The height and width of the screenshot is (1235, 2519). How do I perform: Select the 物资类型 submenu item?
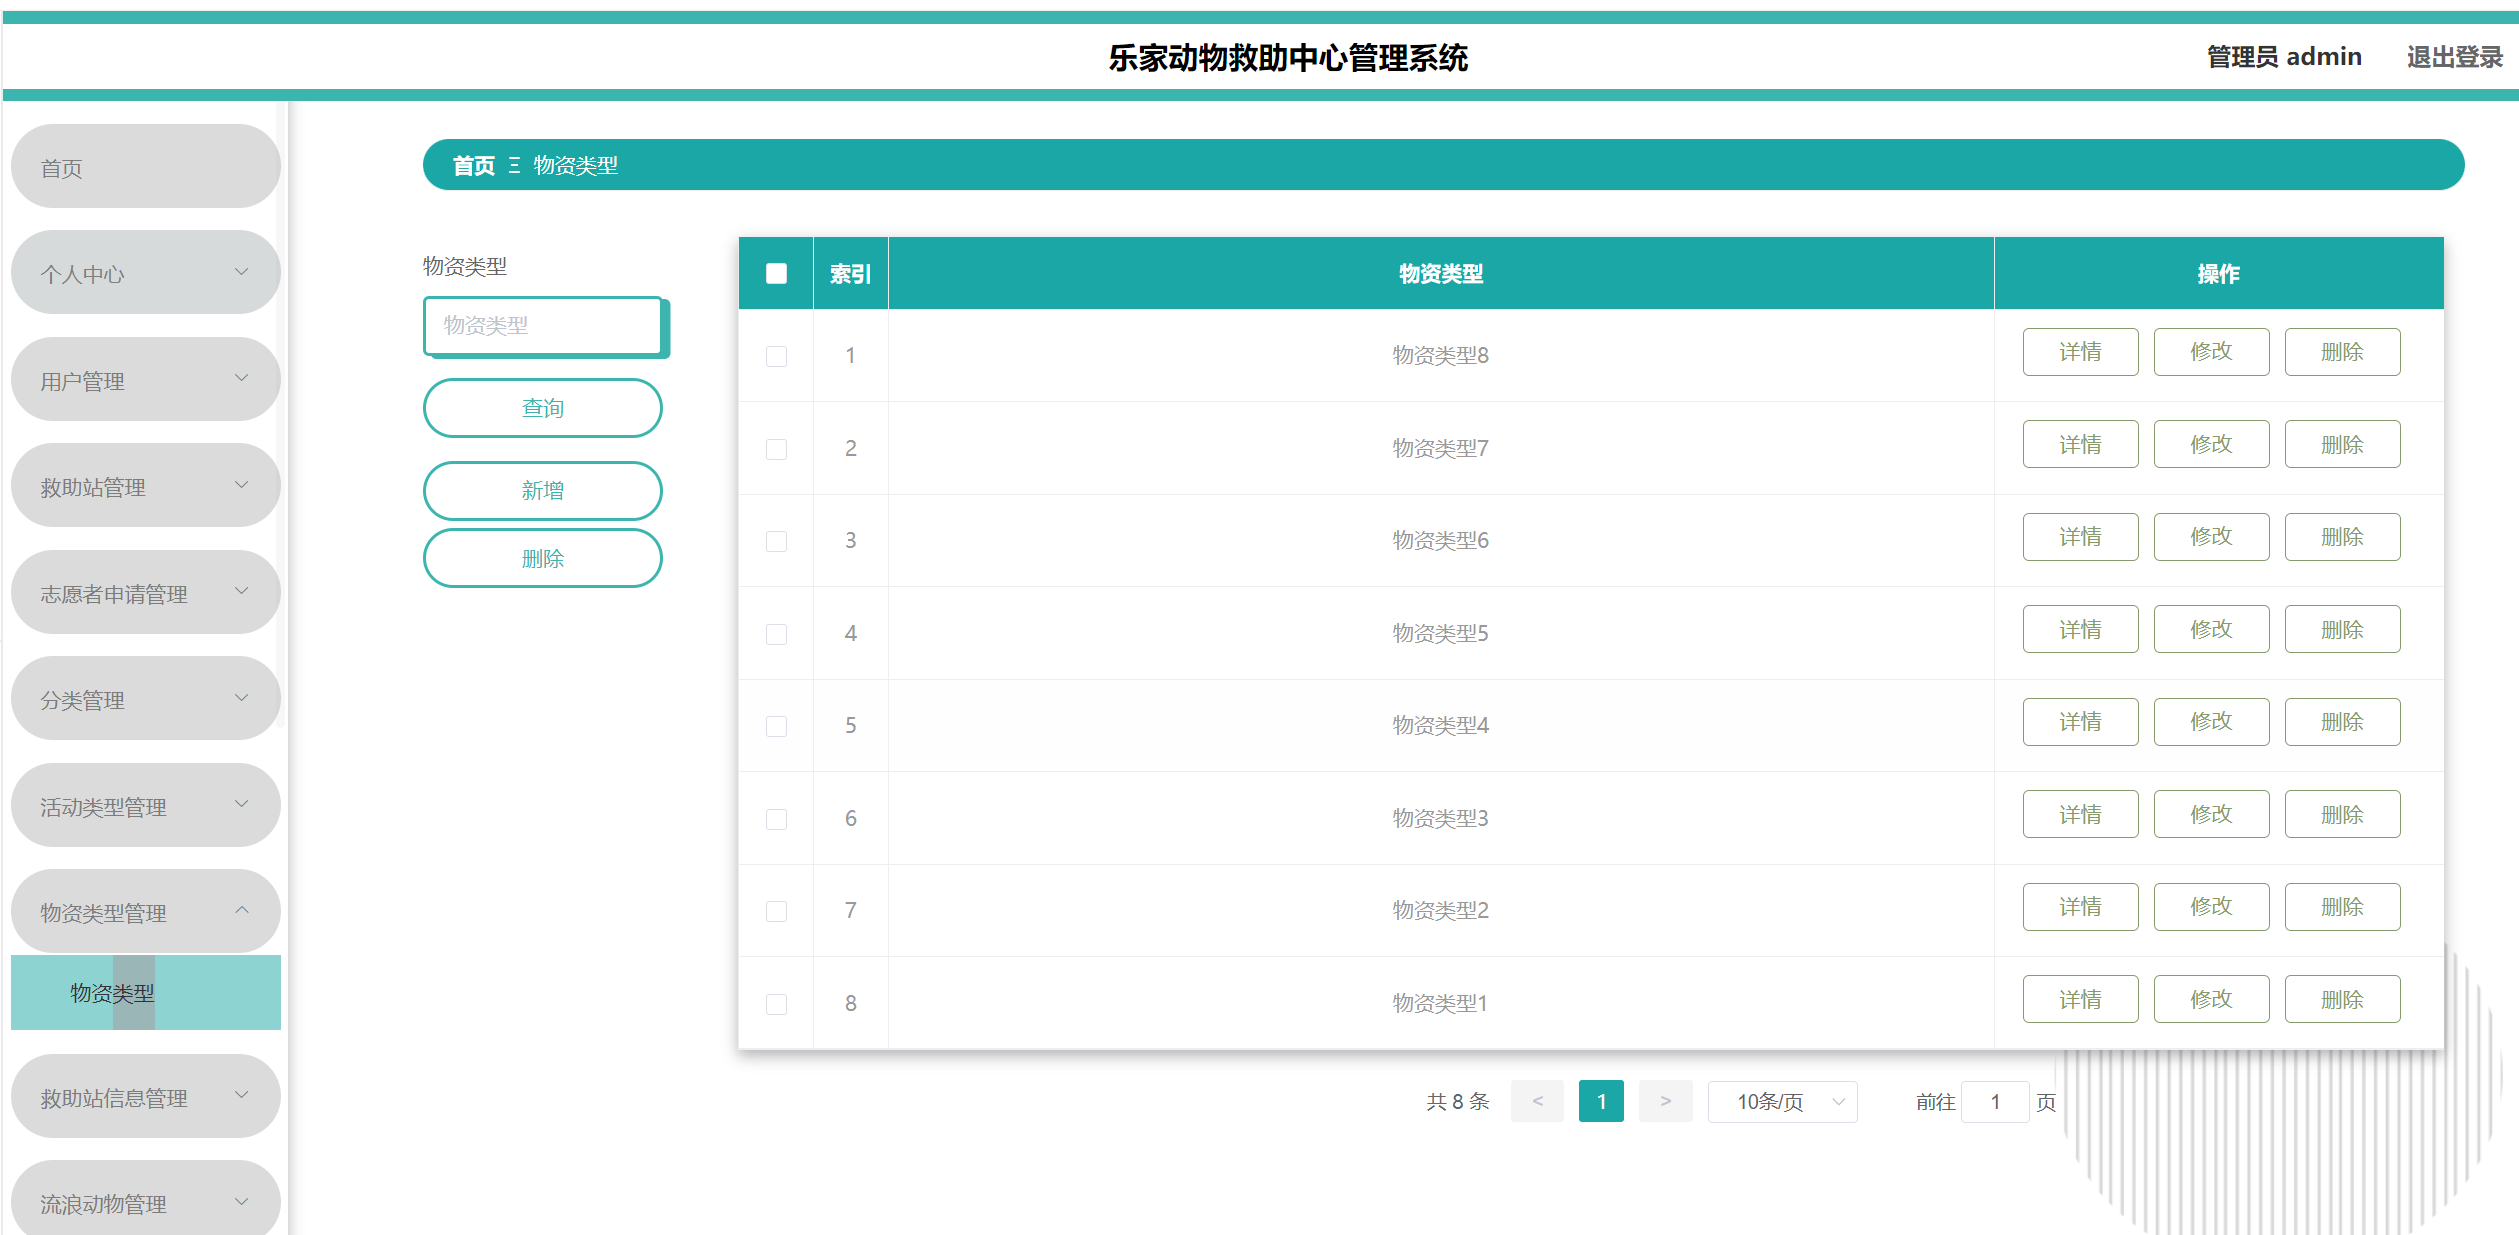(x=145, y=993)
